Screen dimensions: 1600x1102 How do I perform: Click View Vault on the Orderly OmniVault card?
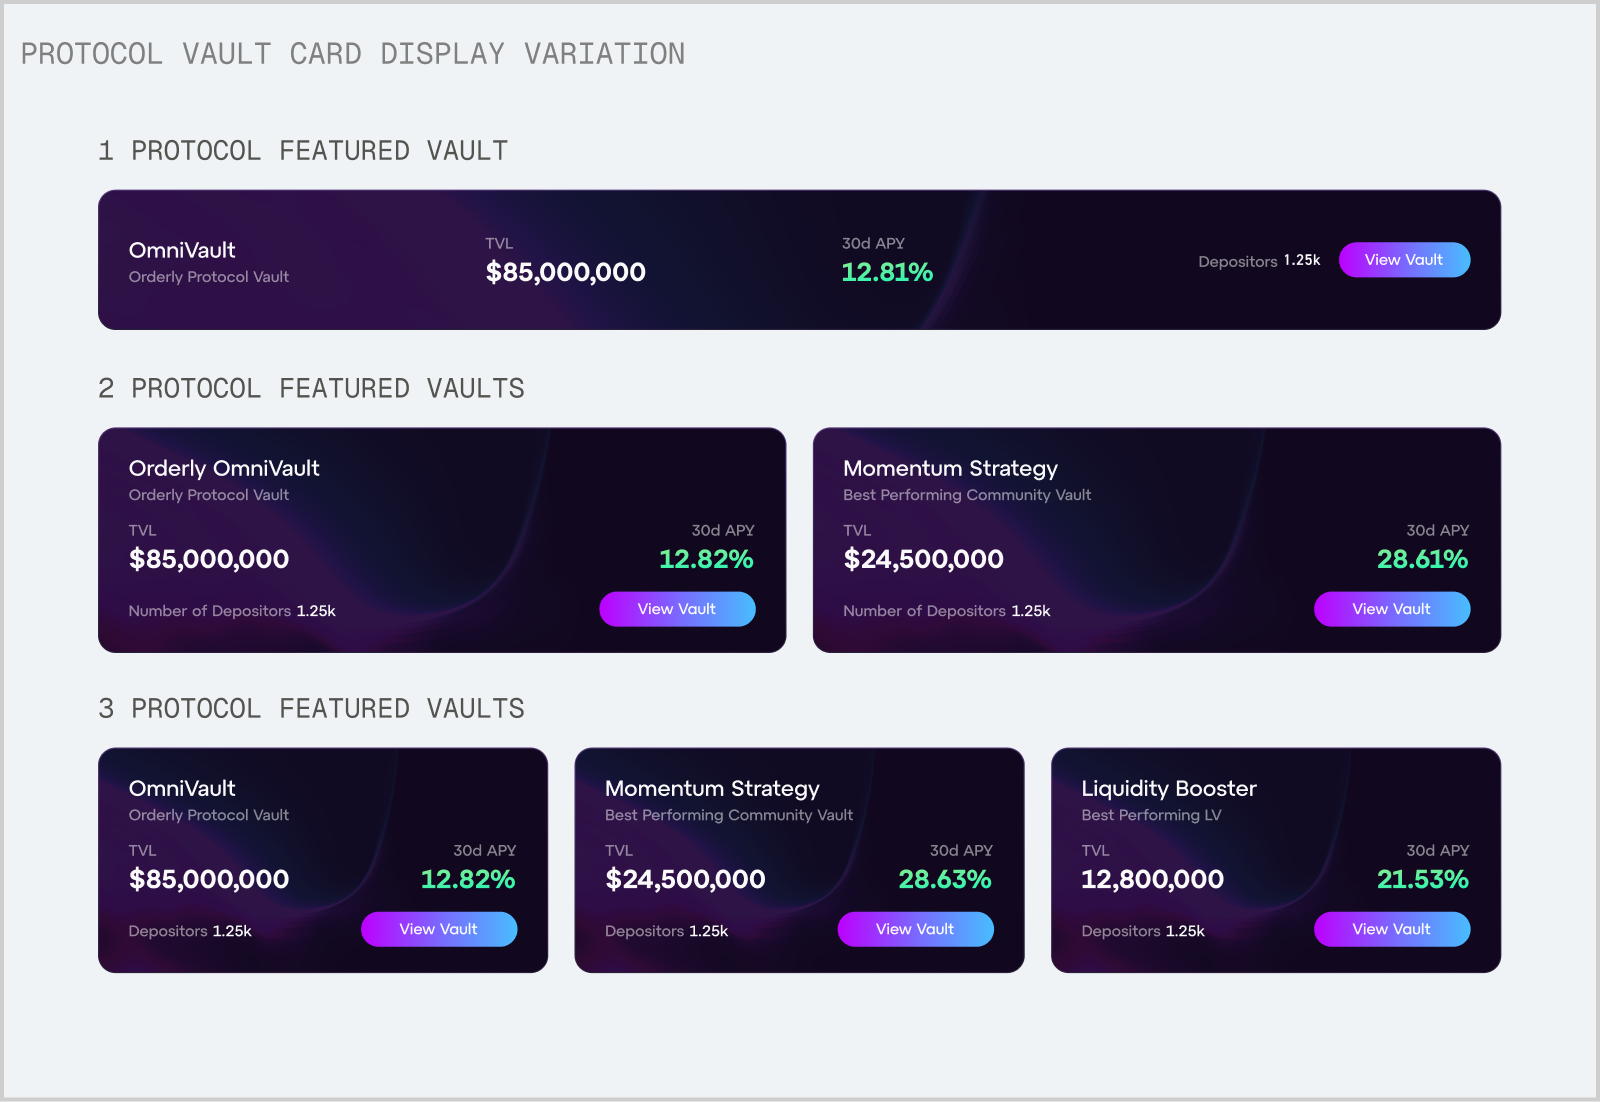[x=677, y=609]
